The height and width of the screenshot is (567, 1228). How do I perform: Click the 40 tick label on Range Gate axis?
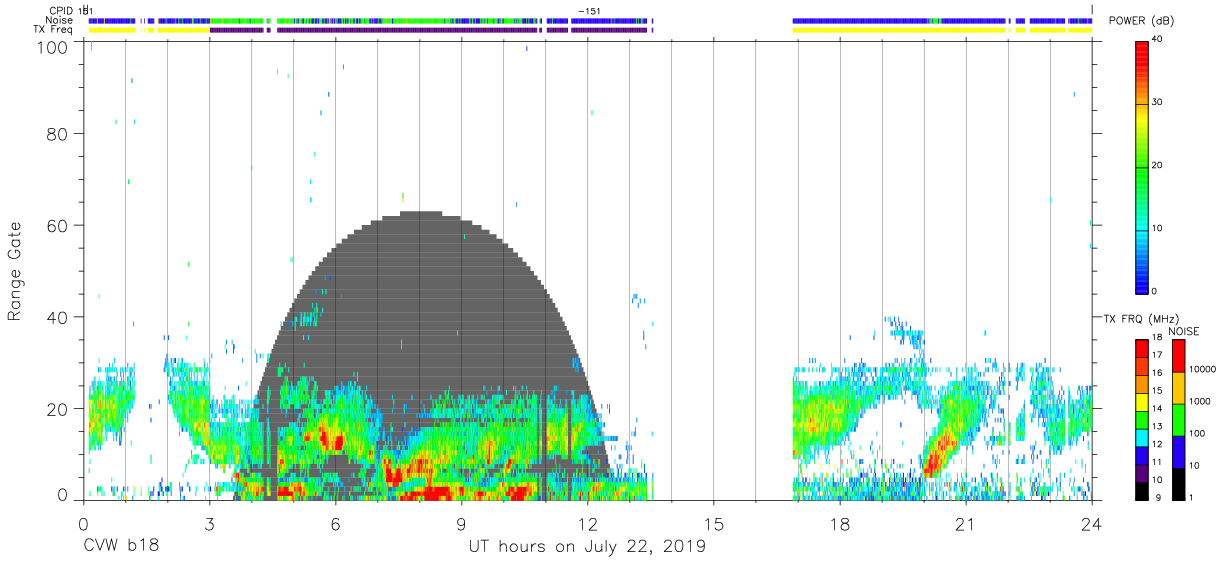[x=59, y=317]
